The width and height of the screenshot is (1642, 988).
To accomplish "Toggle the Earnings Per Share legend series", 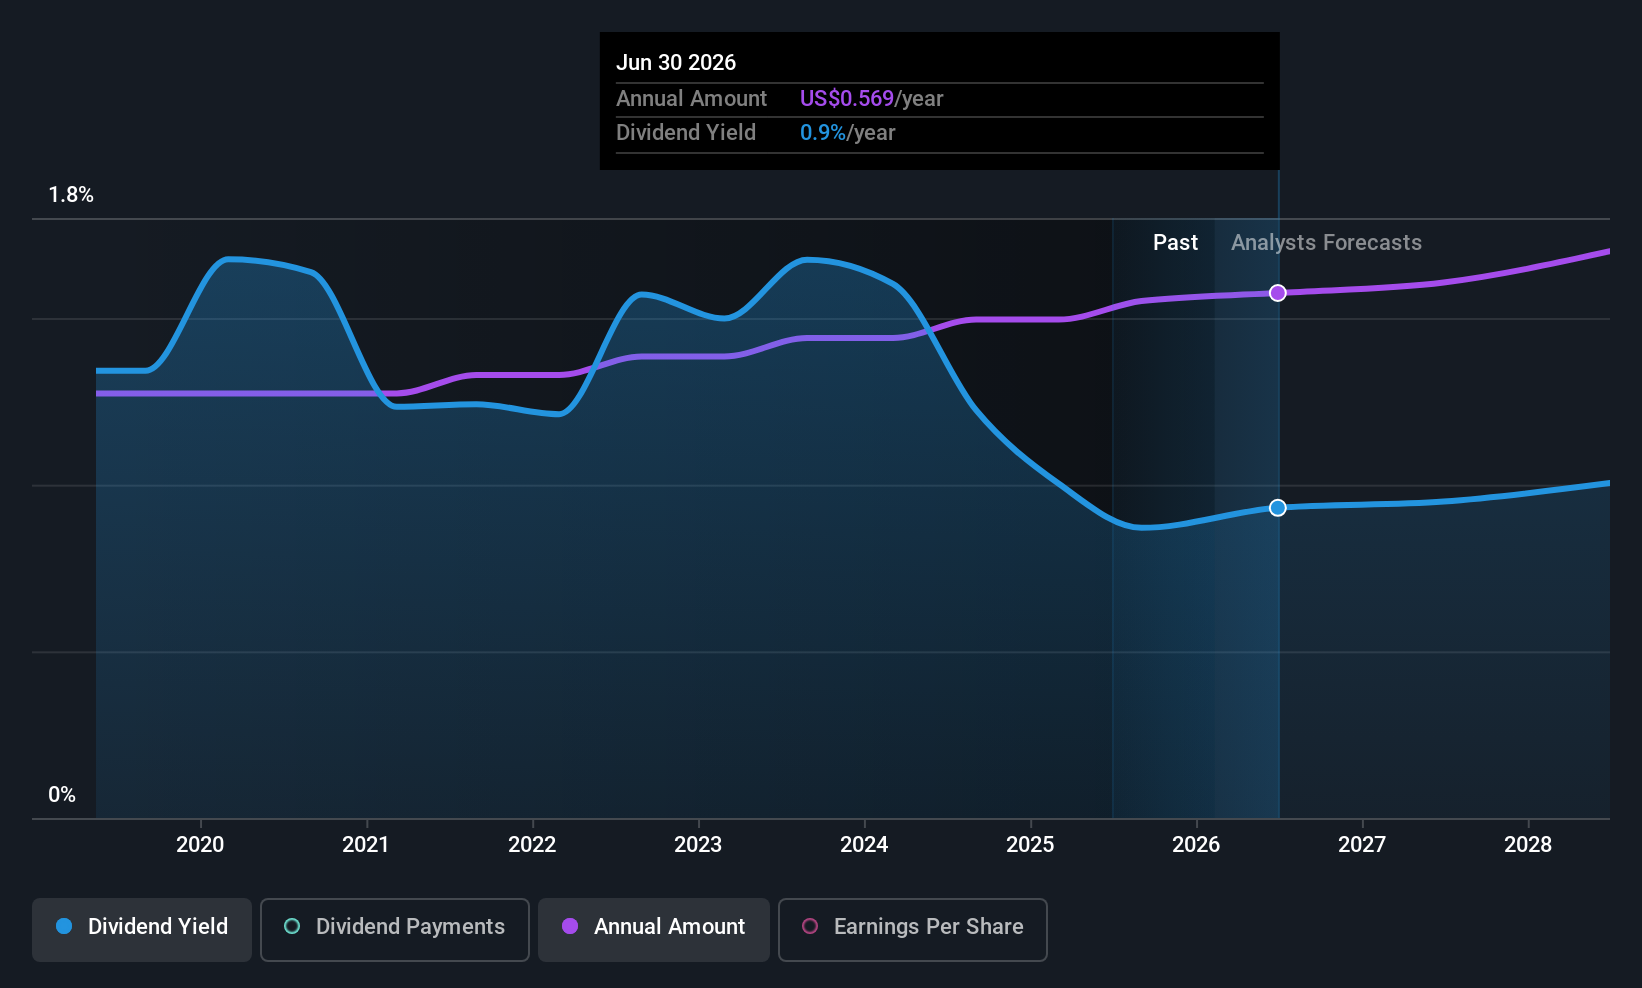I will (x=913, y=930).
